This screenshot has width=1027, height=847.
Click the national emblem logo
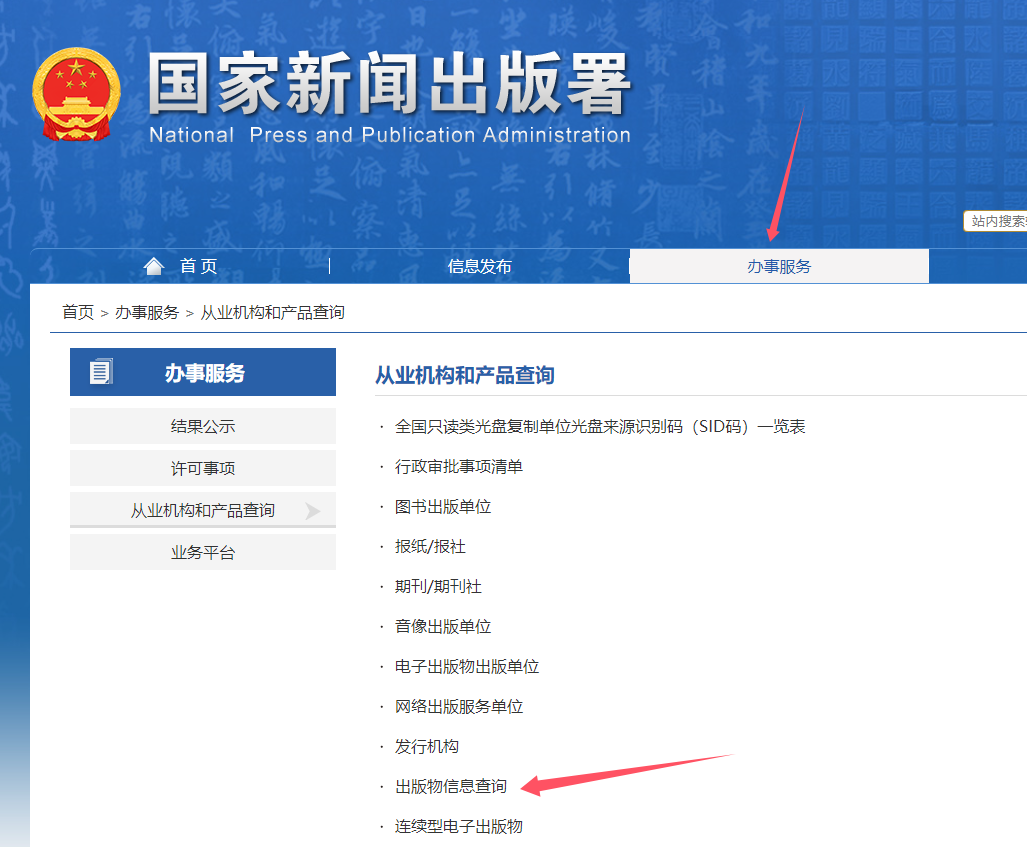(74, 92)
